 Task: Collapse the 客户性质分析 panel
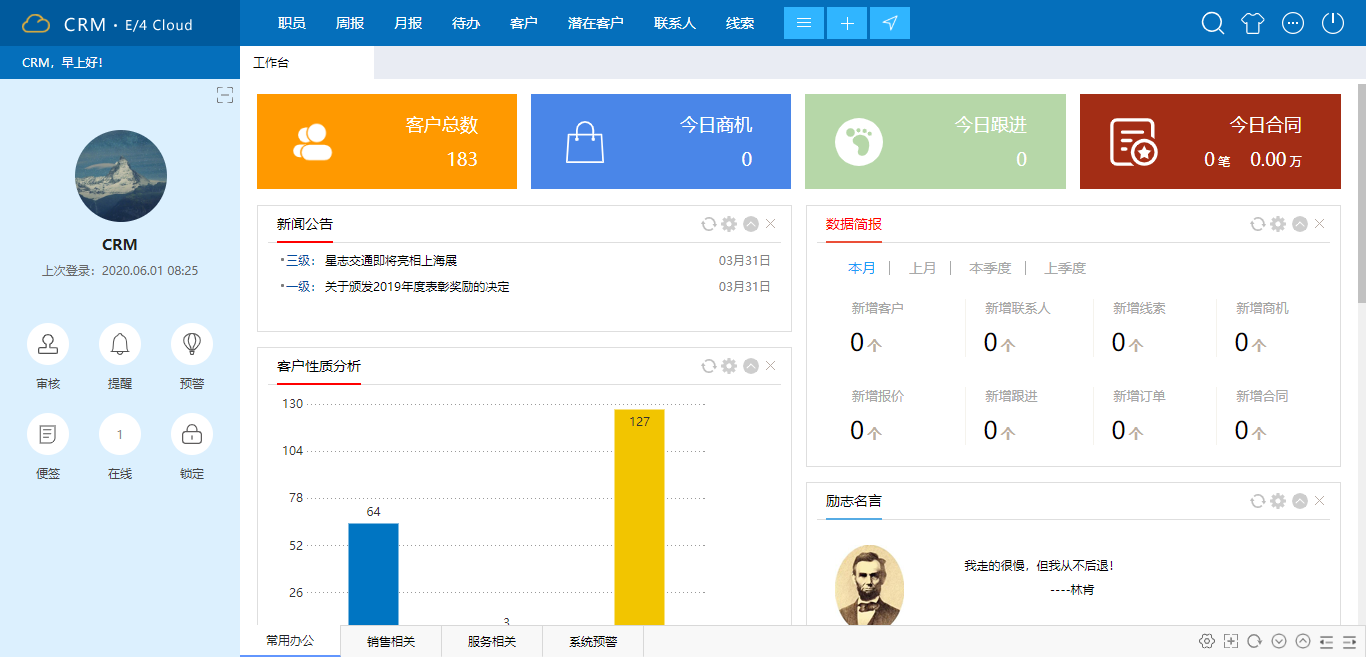pyautogui.click(x=750, y=366)
